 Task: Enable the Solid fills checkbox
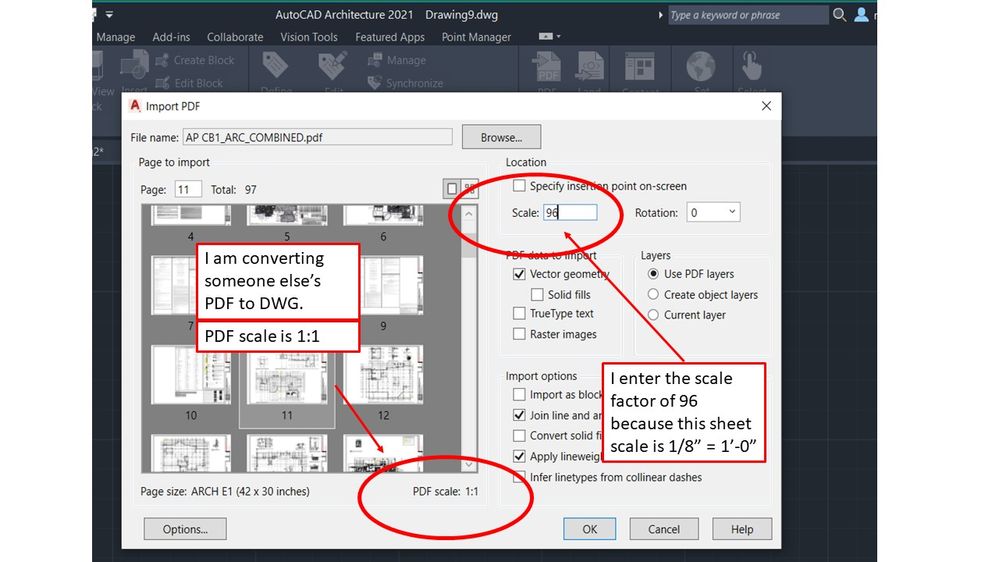click(537, 294)
